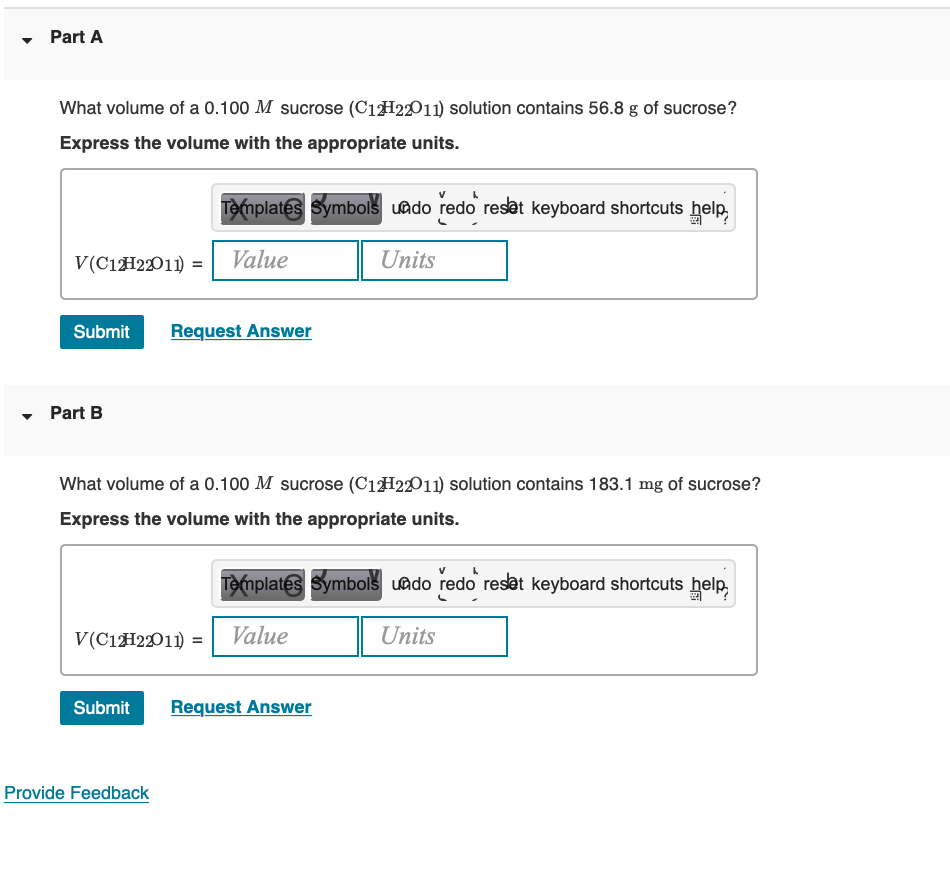Collapse the Part B section
This screenshot has width=950, height=872.
point(26,416)
